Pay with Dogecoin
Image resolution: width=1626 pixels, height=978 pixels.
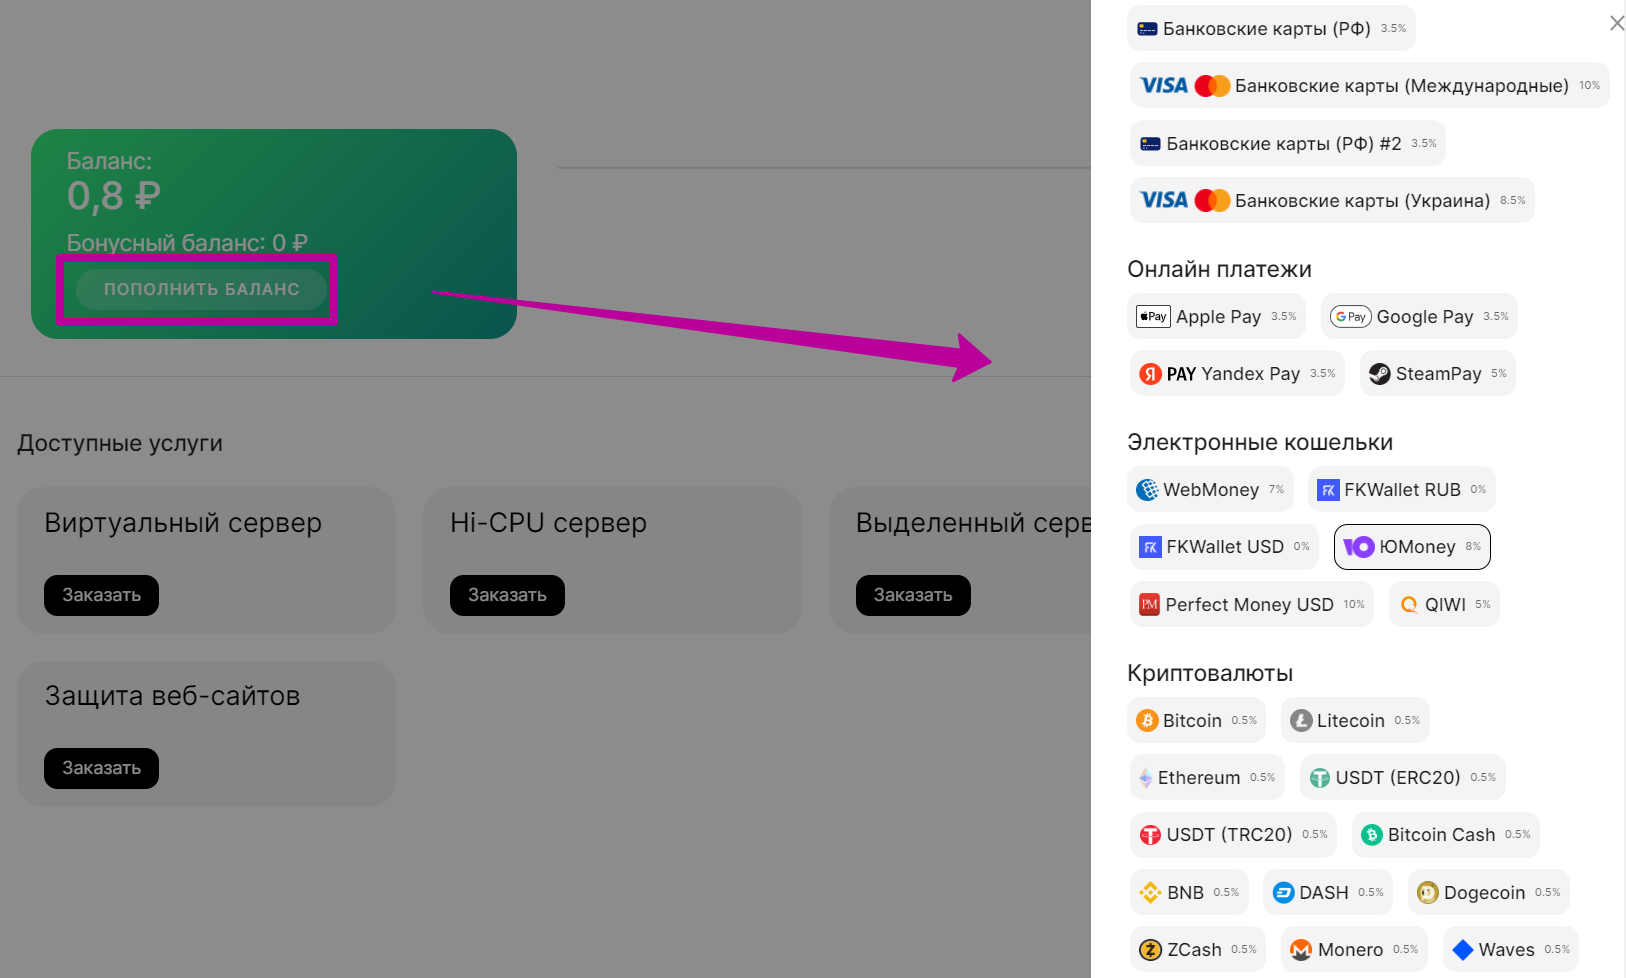click(1489, 892)
